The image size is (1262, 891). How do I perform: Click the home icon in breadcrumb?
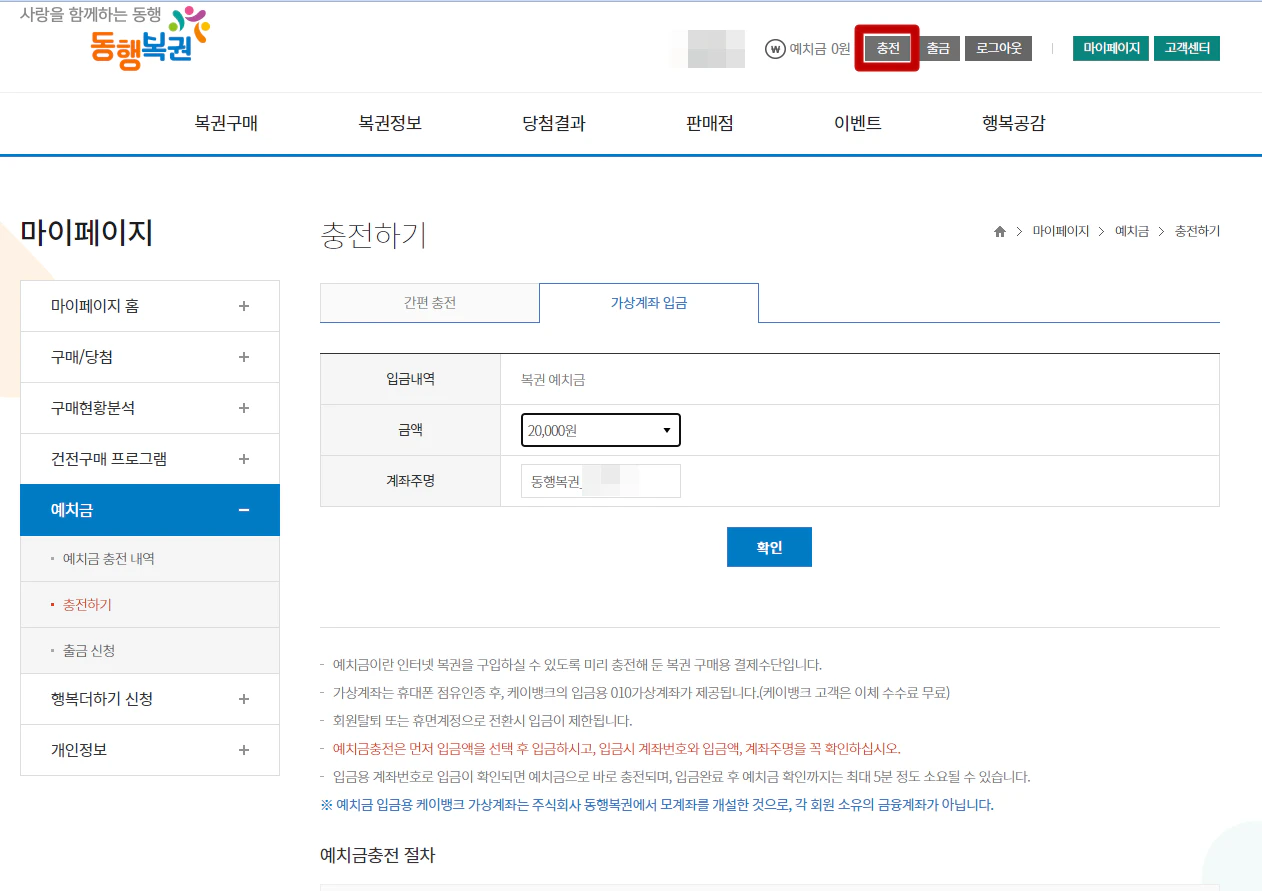tap(999, 230)
